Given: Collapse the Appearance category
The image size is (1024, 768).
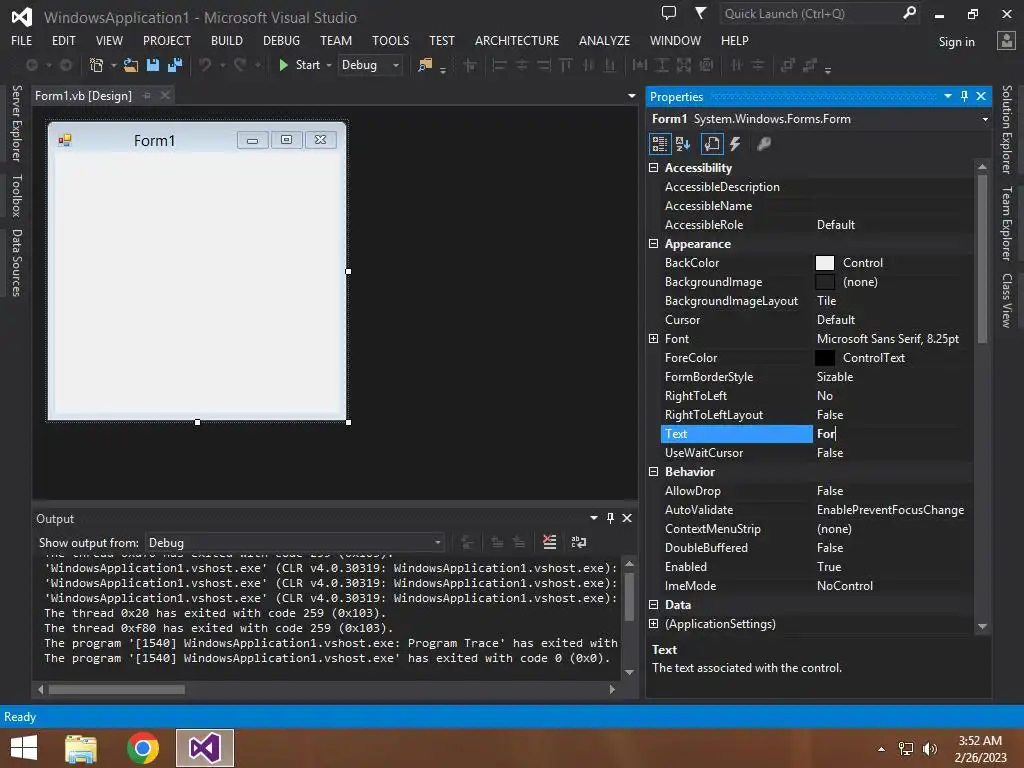Looking at the screenshot, I should point(653,244).
